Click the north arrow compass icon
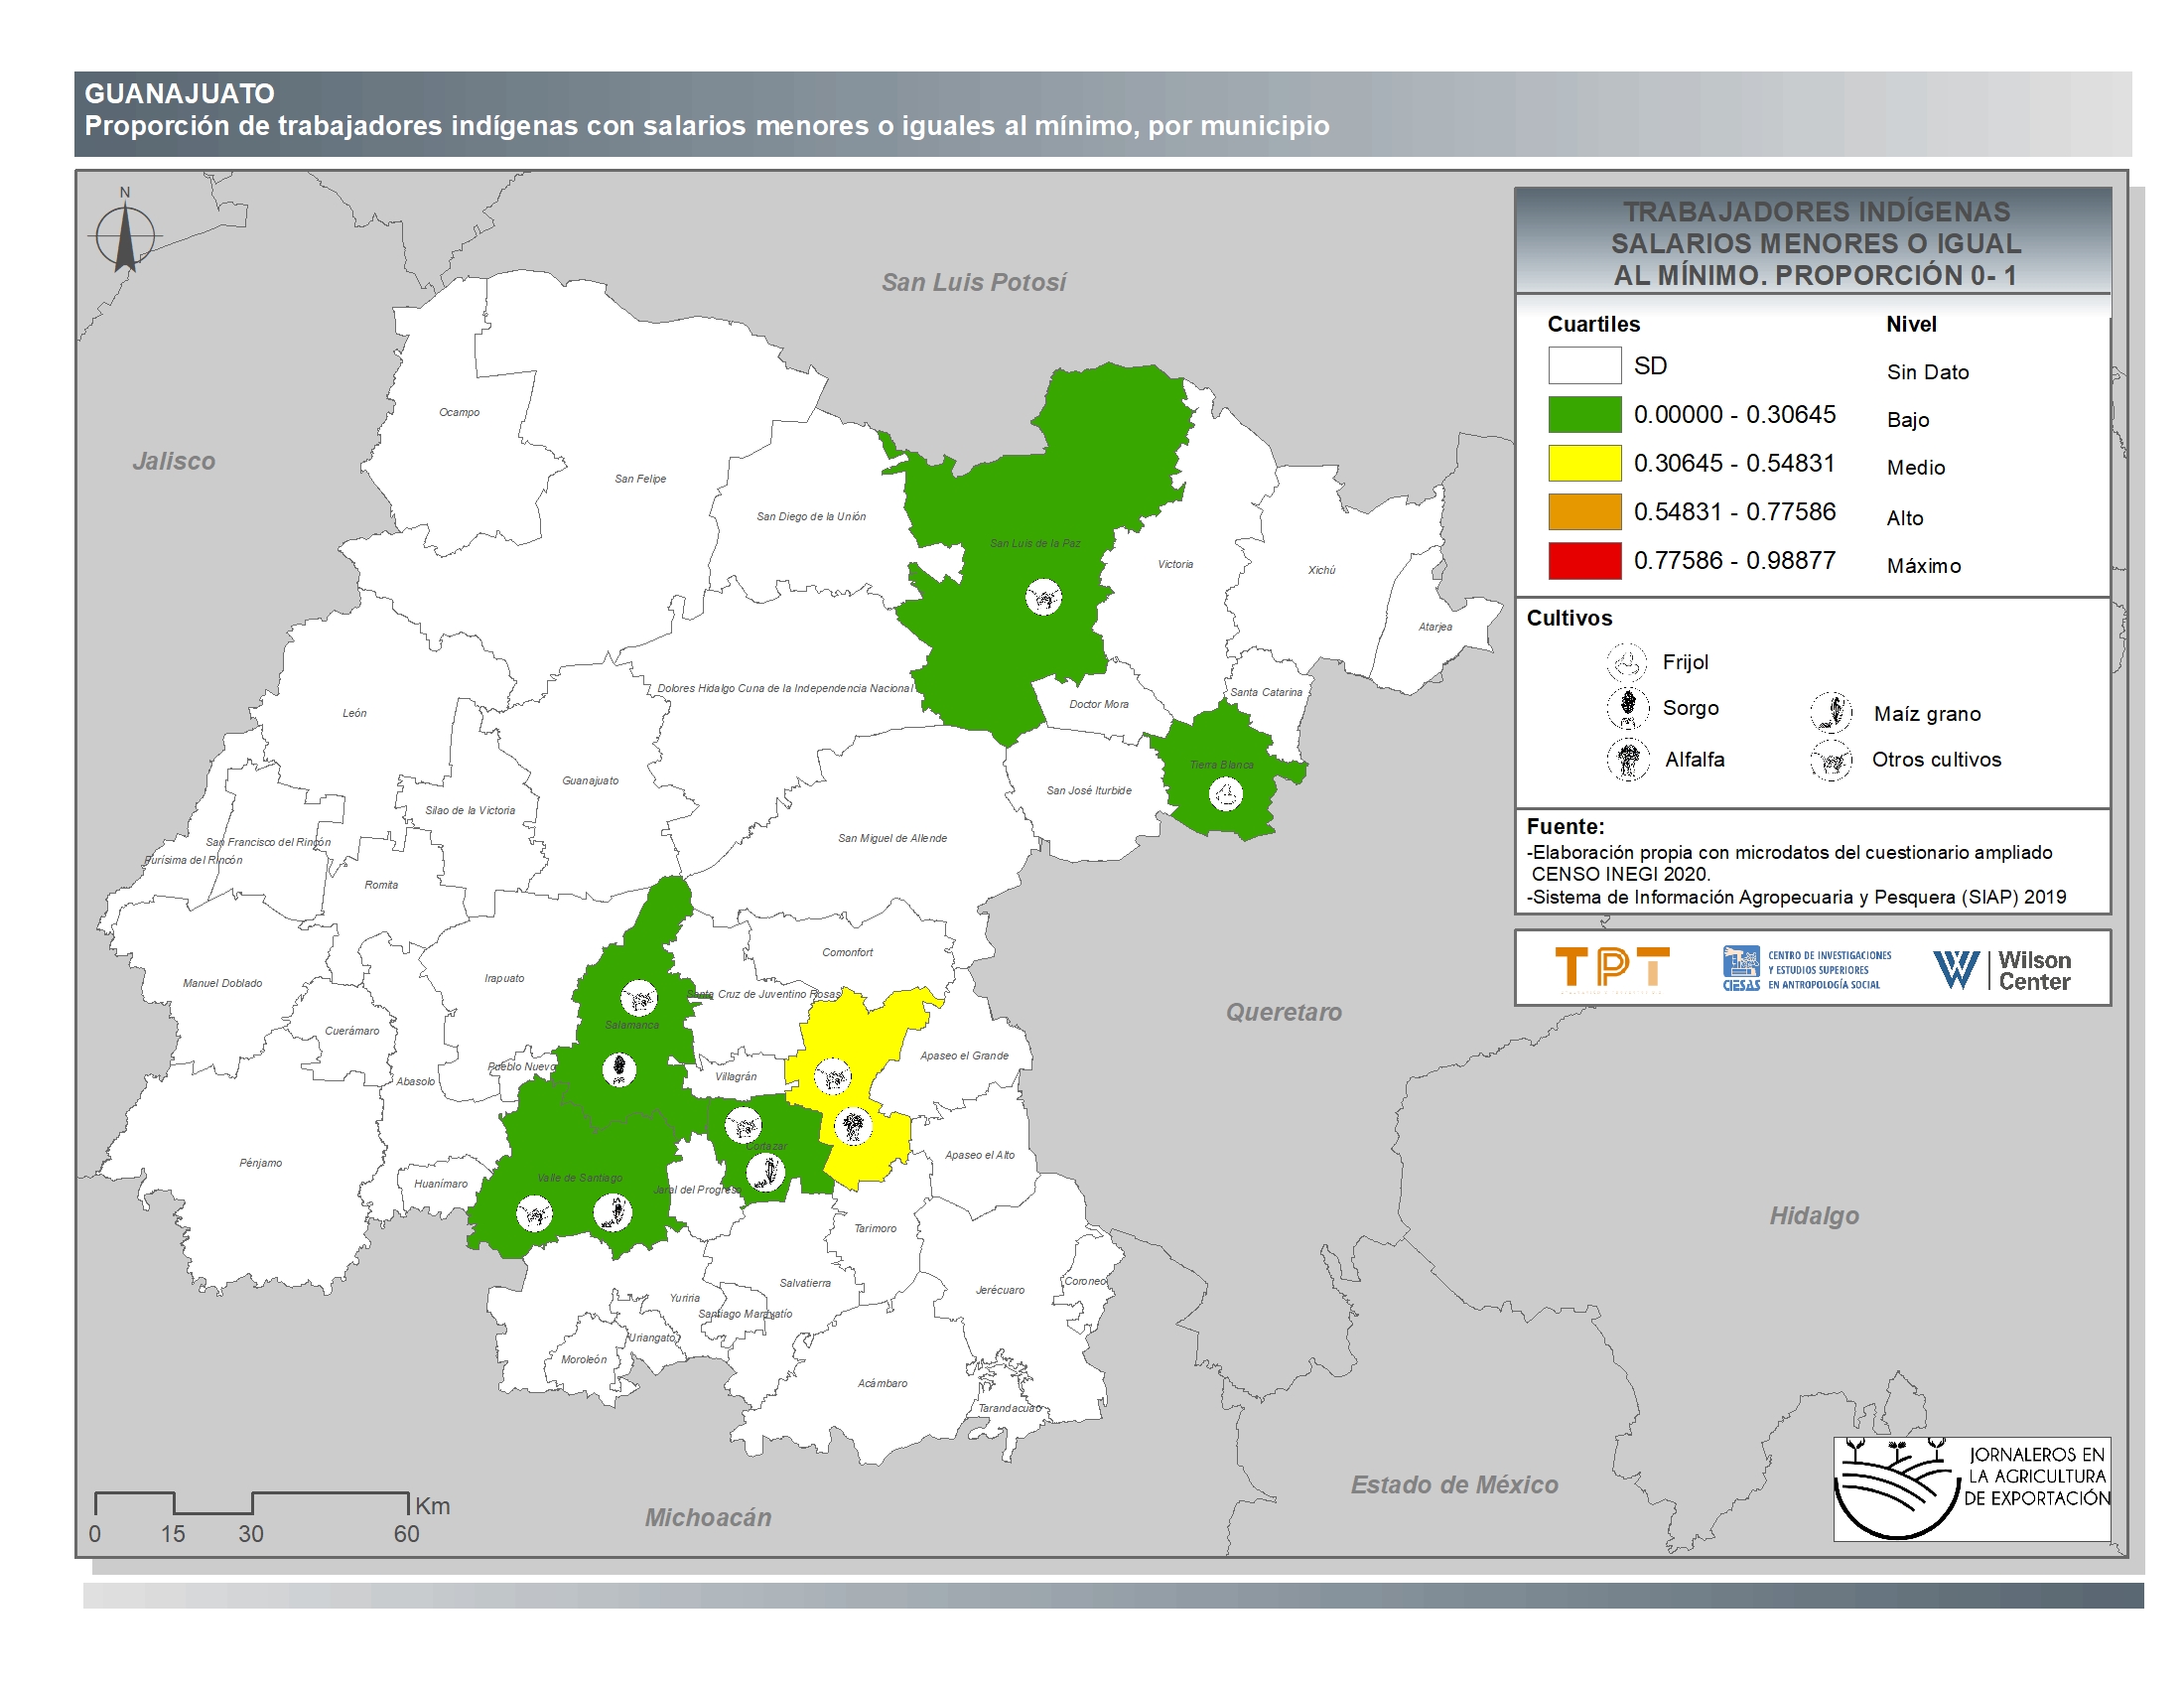The image size is (2184, 1688). coord(125,237)
